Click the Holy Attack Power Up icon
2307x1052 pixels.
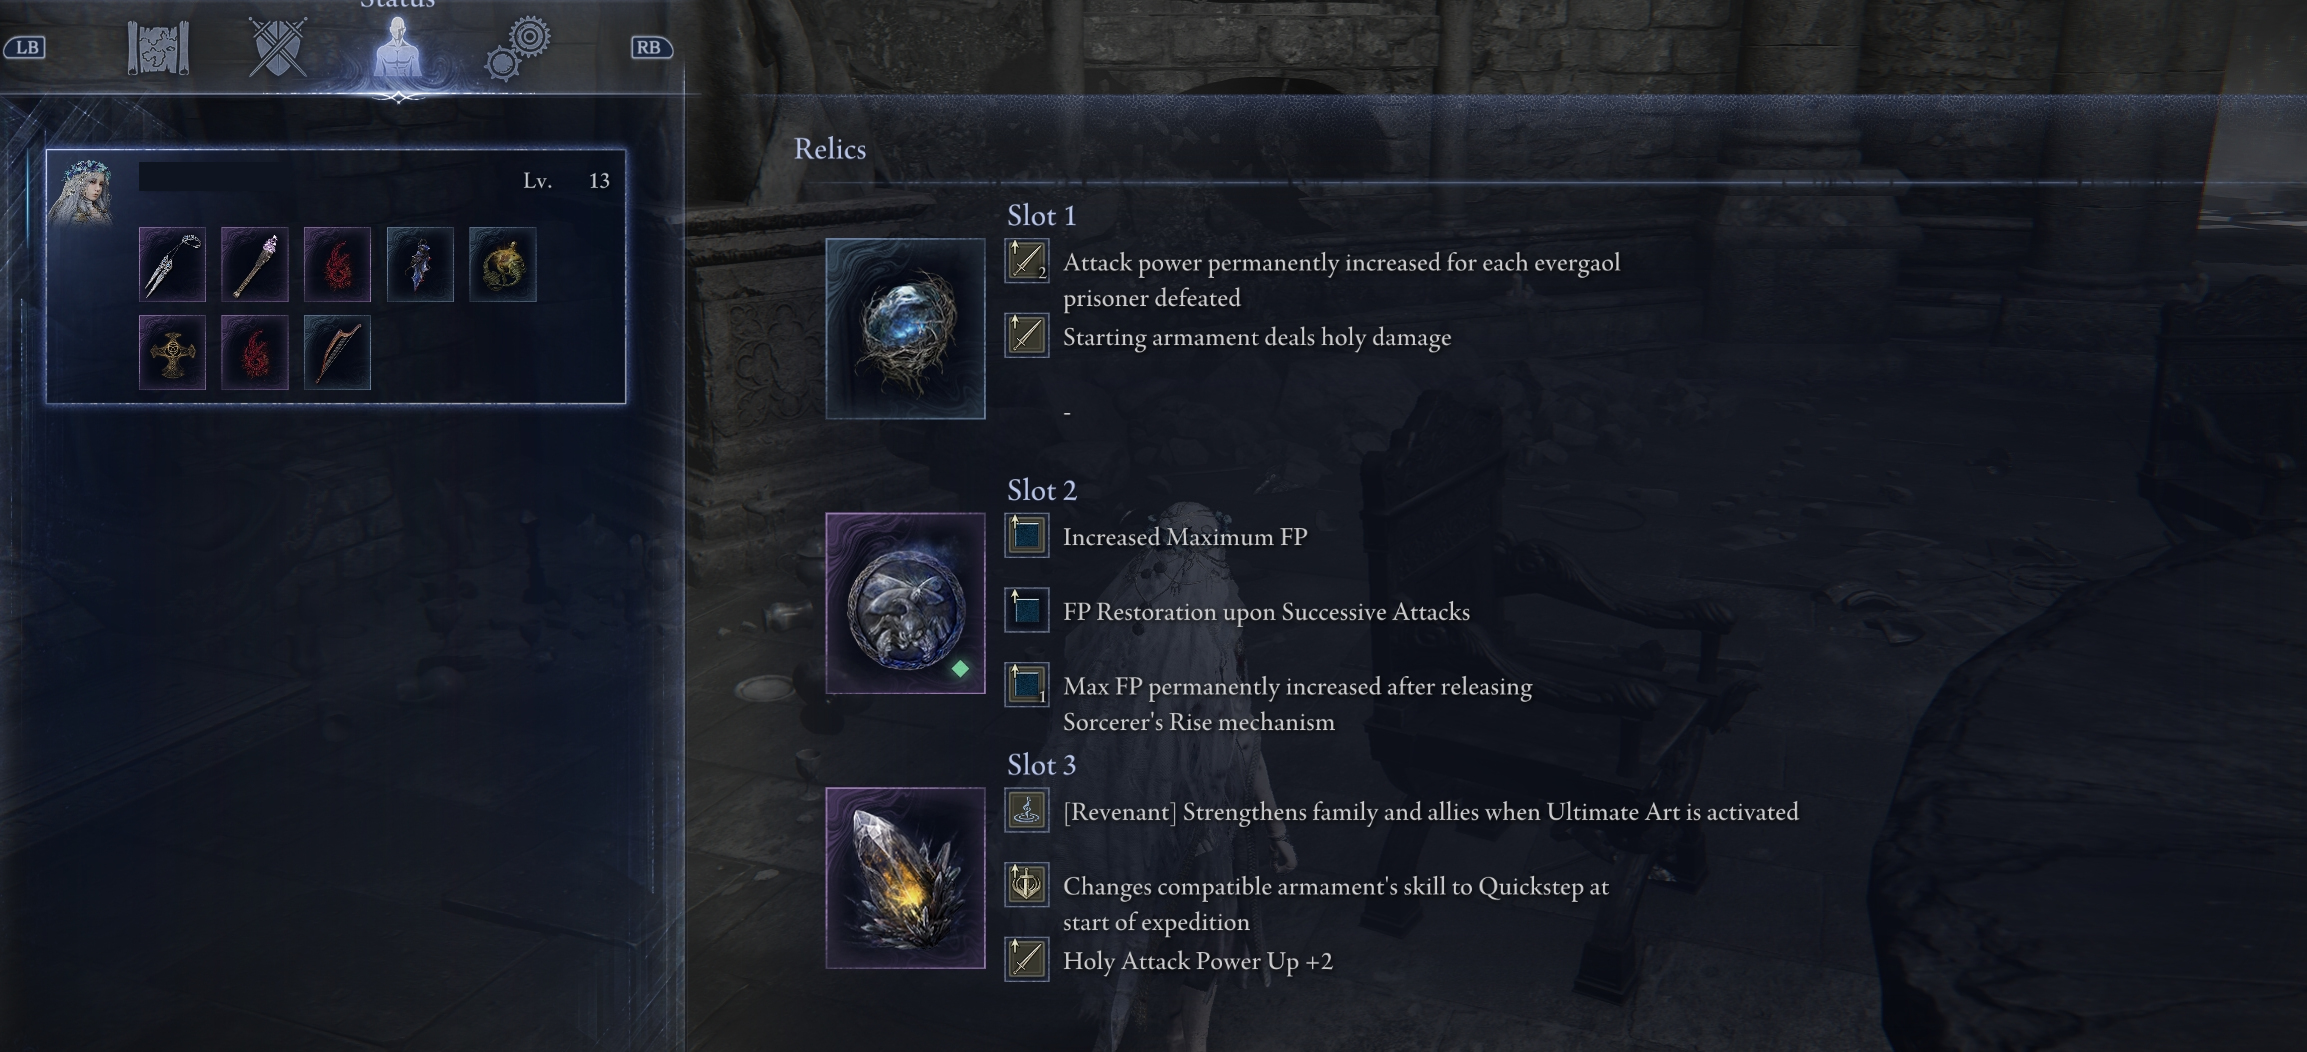1027,960
